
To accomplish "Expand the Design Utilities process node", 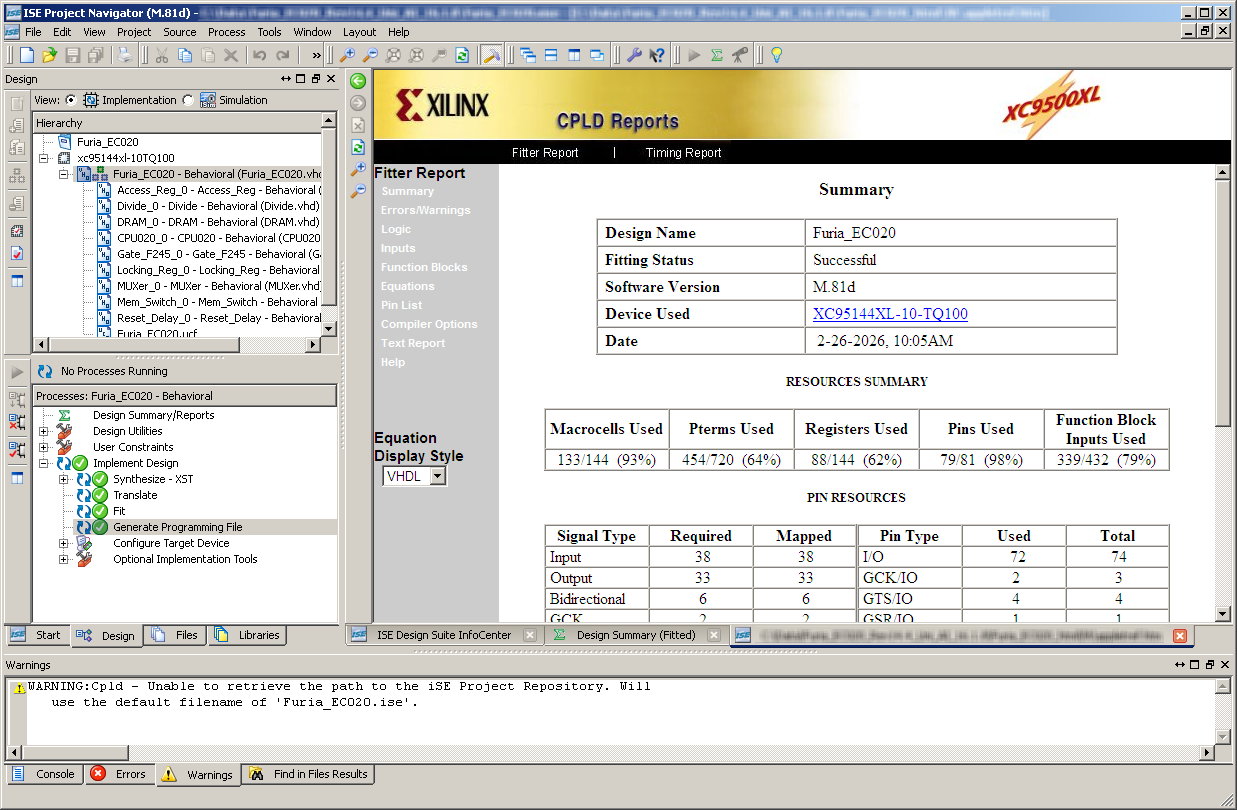I will 44,431.
